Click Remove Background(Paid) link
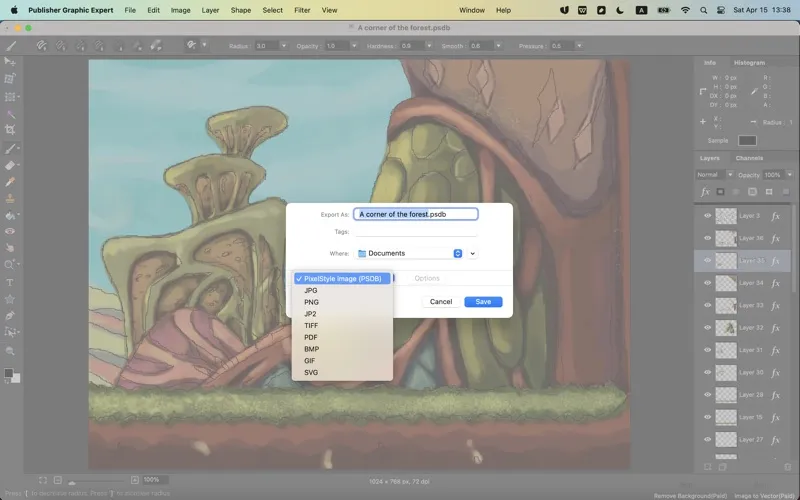 [x=690, y=496]
